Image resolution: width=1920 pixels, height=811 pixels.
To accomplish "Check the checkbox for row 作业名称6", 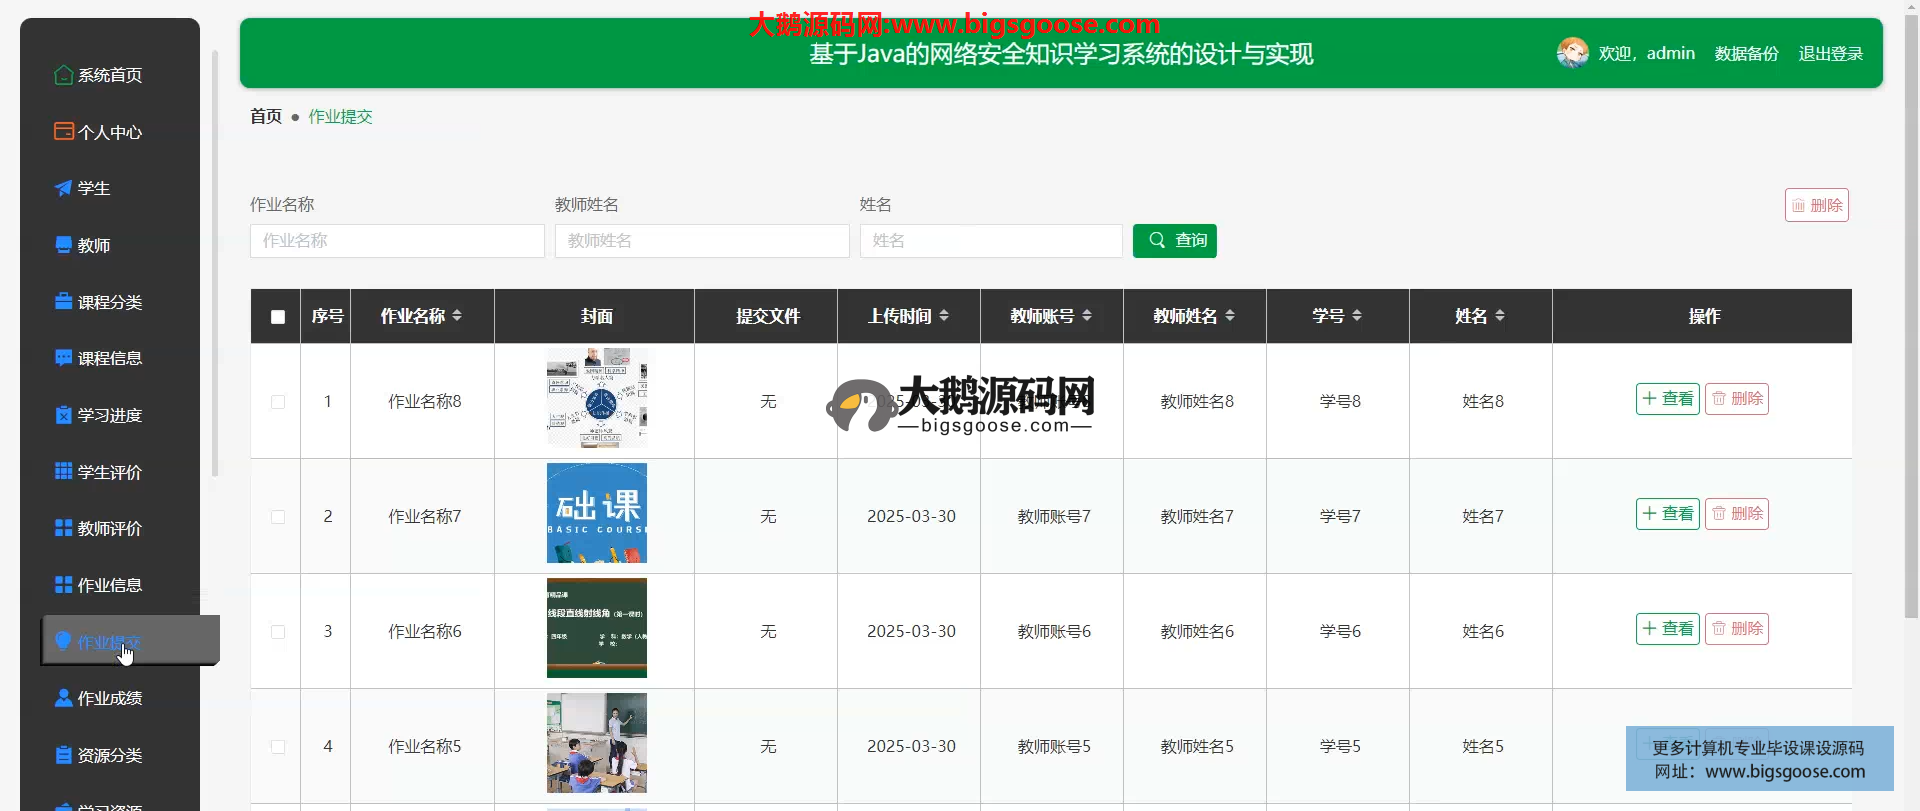I will point(278,632).
